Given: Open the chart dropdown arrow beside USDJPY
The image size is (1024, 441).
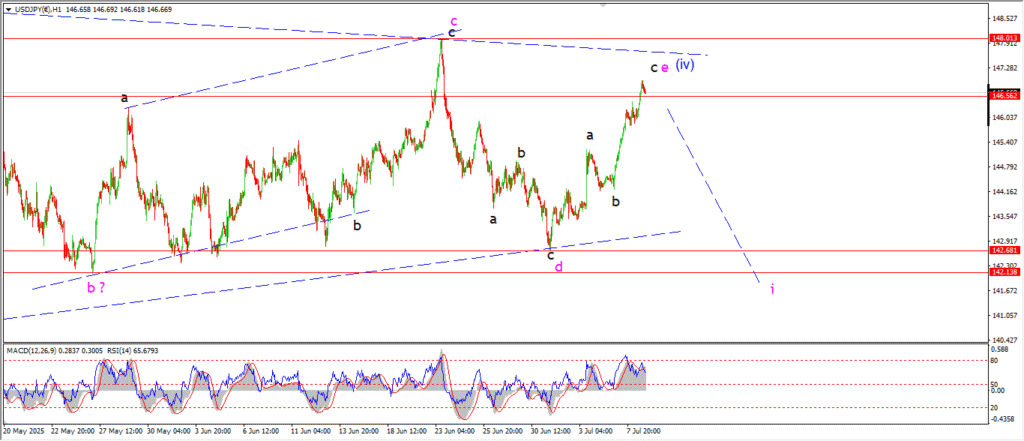Looking at the screenshot, I should [x=8, y=7].
